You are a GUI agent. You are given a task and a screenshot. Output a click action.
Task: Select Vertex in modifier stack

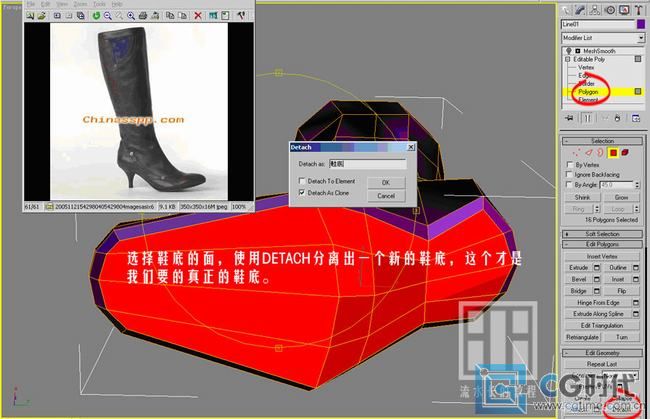[586, 67]
